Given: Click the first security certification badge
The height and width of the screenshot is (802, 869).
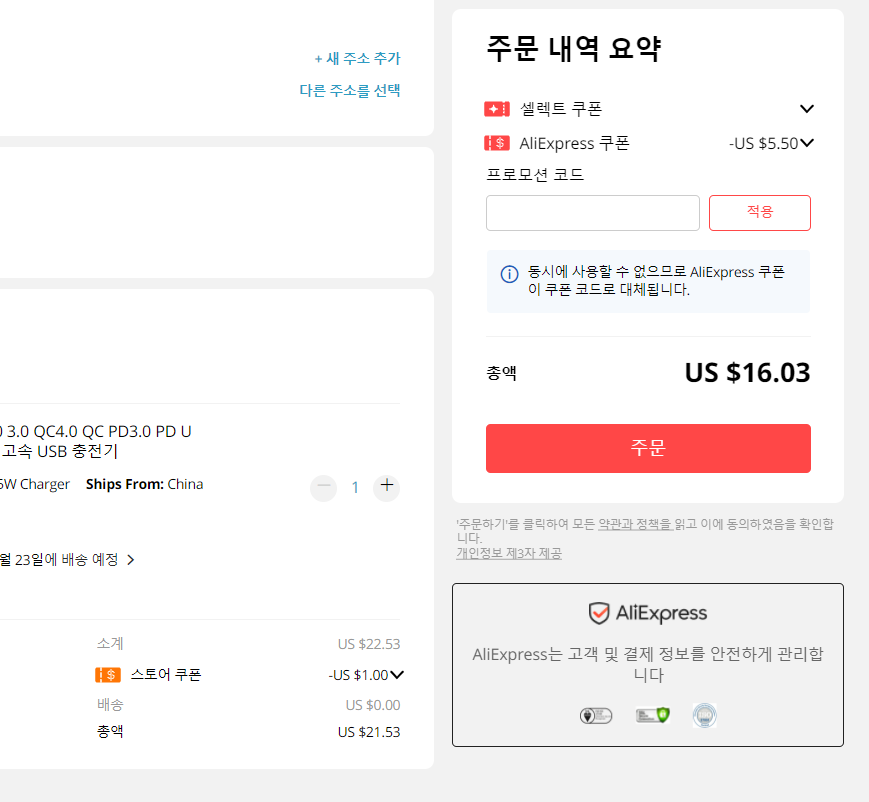Looking at the screenshot, I should [596, 716].
